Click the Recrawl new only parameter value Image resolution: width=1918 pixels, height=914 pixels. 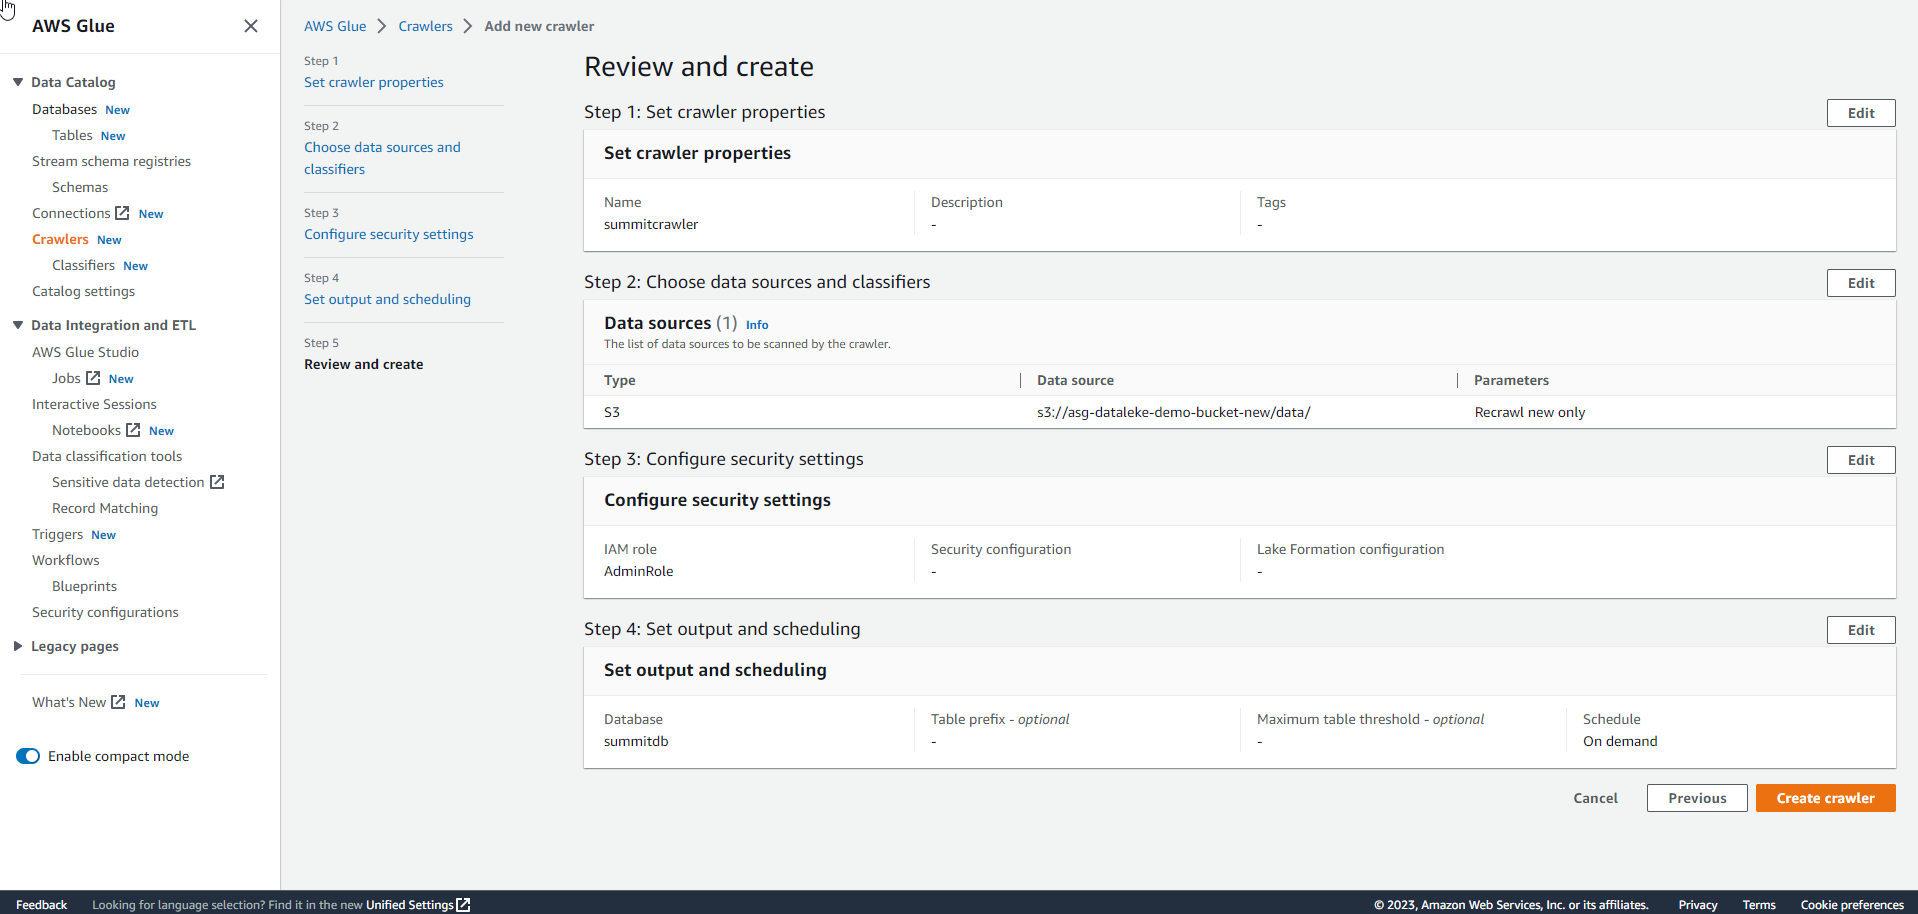click(1530, 412)
